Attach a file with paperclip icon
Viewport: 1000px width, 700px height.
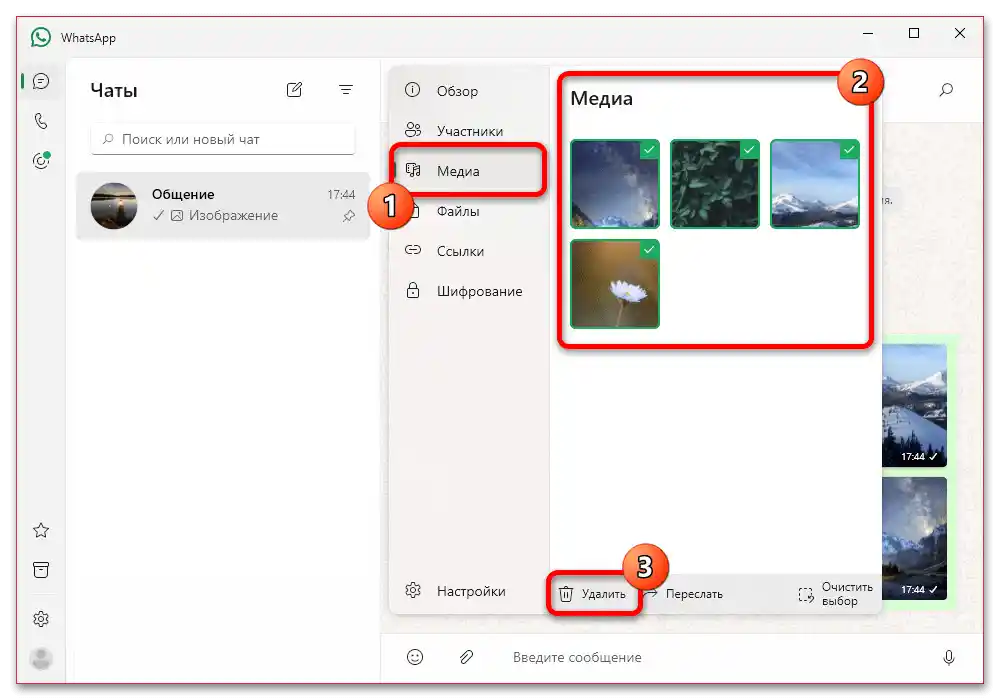click(x=466, y=657)
